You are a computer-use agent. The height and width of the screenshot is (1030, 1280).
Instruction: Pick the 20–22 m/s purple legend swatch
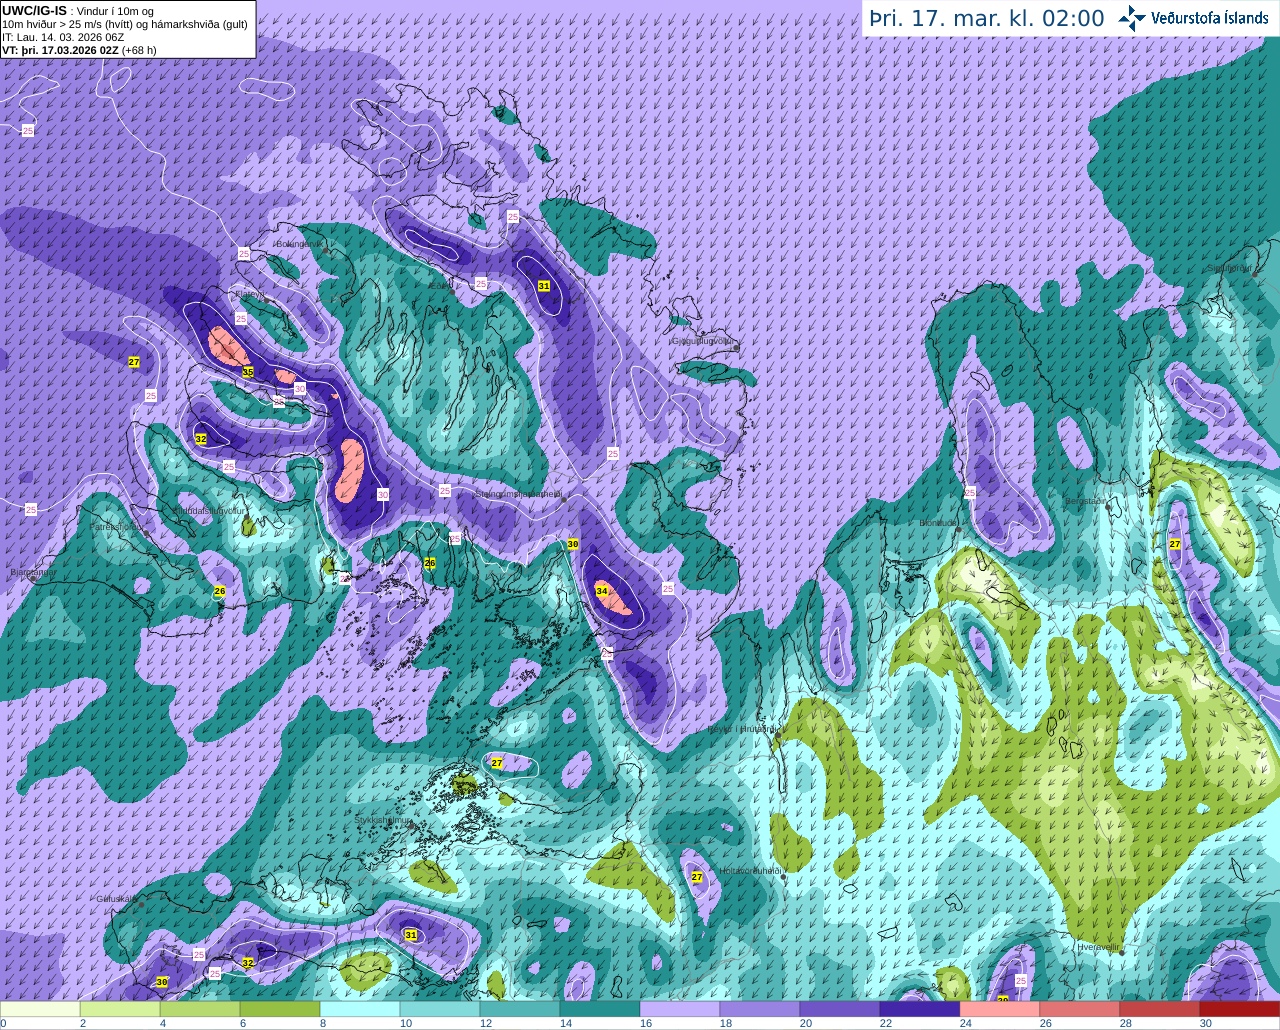coord(840,1008)
